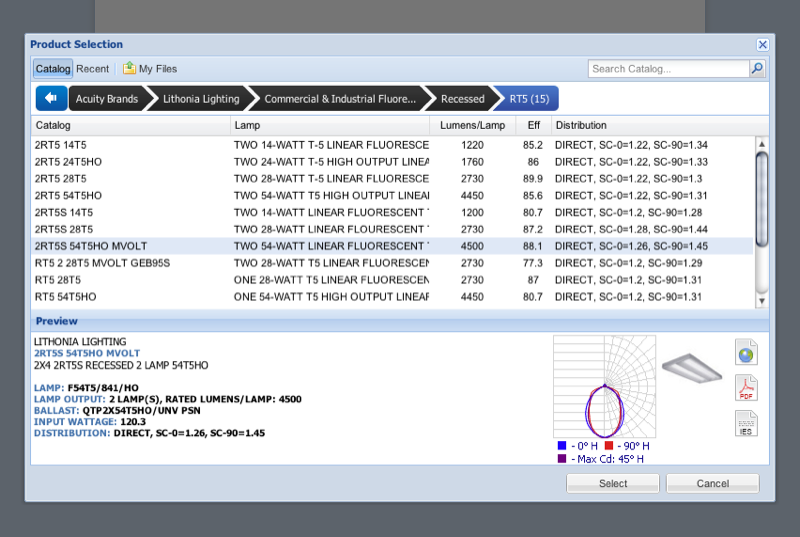Image resolution: width=800 pixels, height=537 pixels.
Task: Click the 77.3 efficiency value
Action: (533, 263)
